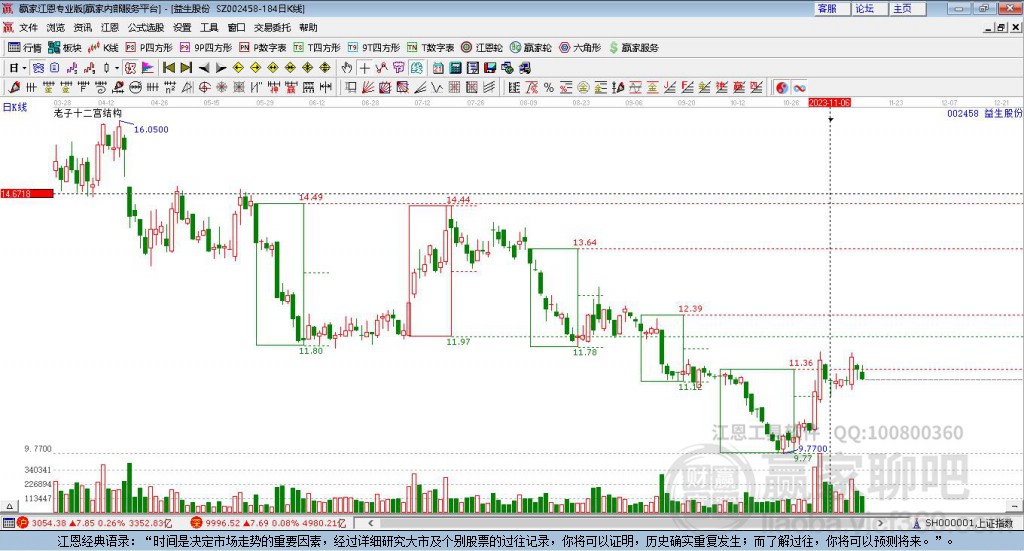Click the 002458 益生股份 stock label
Image resolution: width=1024 pixels, height=551 pixels.
pos(984,113)
